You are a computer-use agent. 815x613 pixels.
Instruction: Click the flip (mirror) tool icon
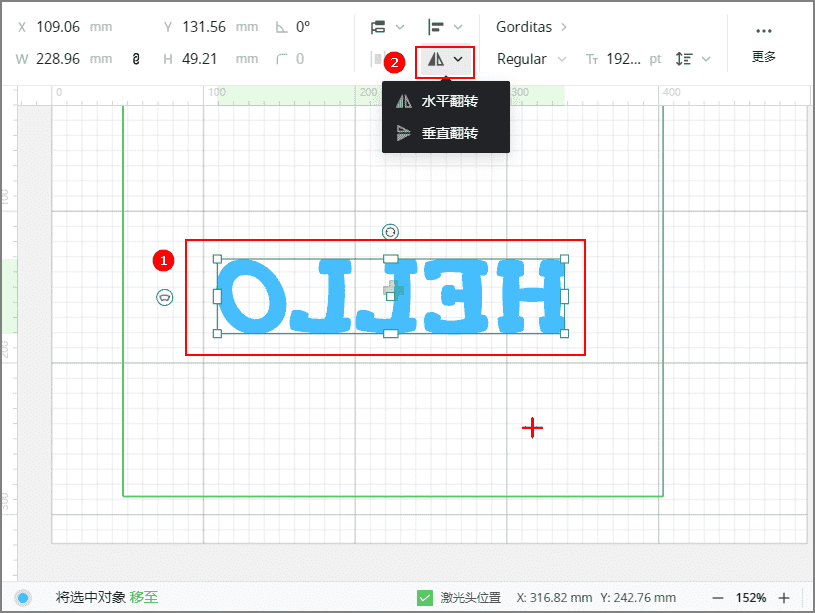[x=436, y=60]
